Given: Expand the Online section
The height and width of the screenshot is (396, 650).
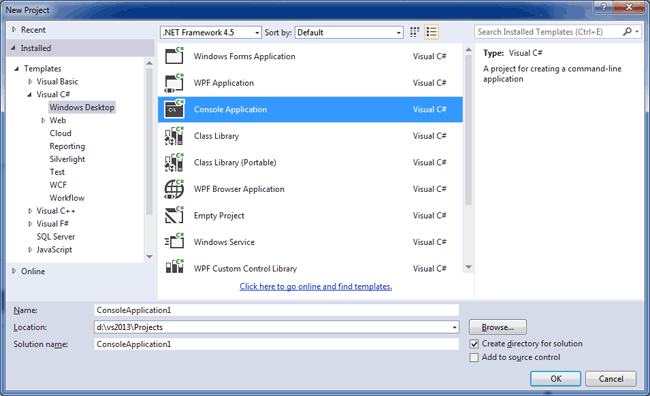Looking at the screenshot, I should 14,271.
